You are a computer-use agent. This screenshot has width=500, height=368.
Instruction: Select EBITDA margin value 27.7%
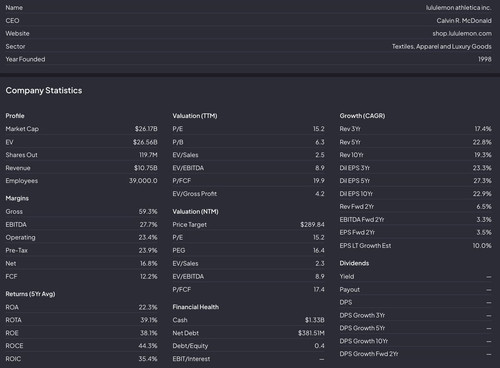click(x=148, y=225)
